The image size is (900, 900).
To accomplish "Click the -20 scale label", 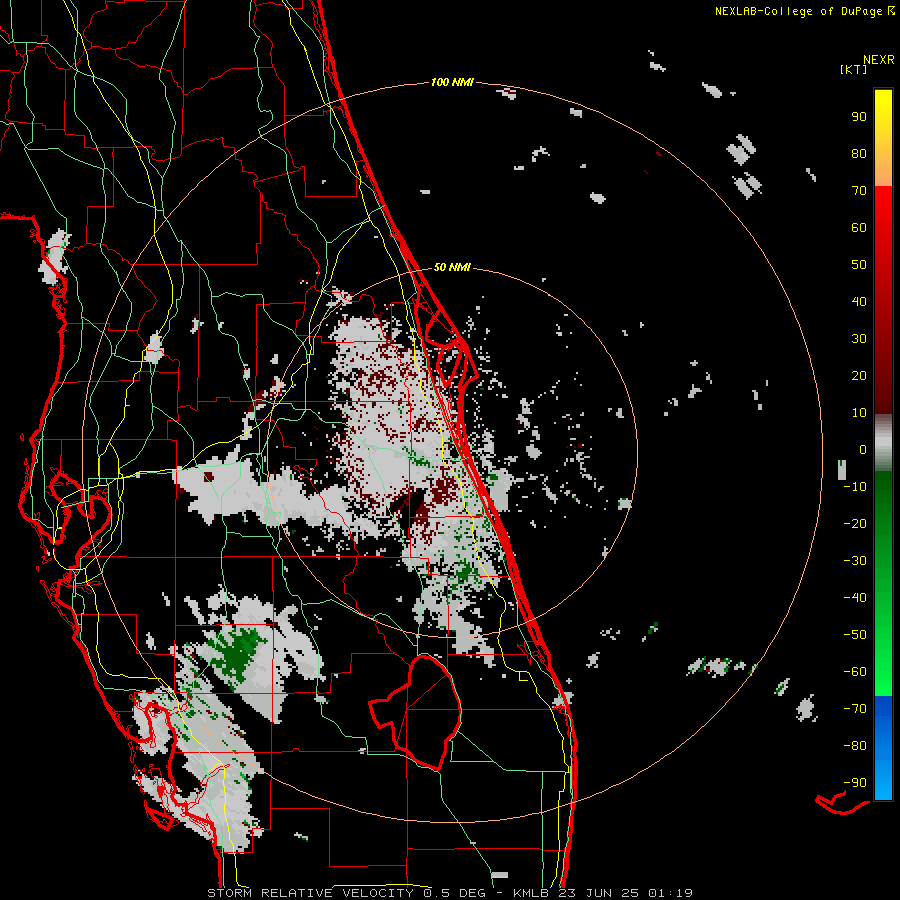I will click(x=855, y=524).
